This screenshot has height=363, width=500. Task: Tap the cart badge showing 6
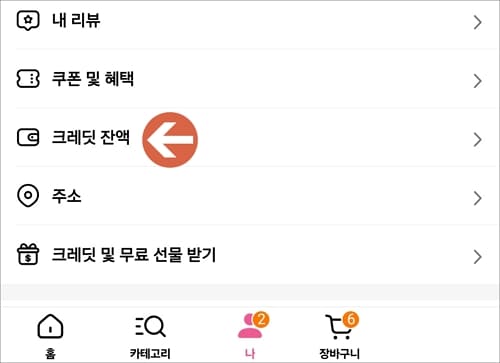351,319
